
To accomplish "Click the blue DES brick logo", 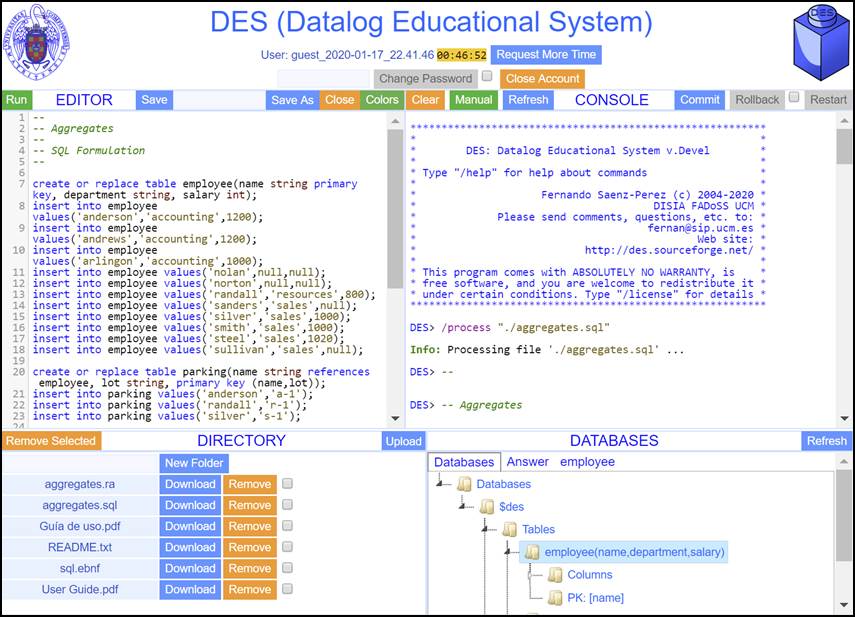I will [821, 44].
